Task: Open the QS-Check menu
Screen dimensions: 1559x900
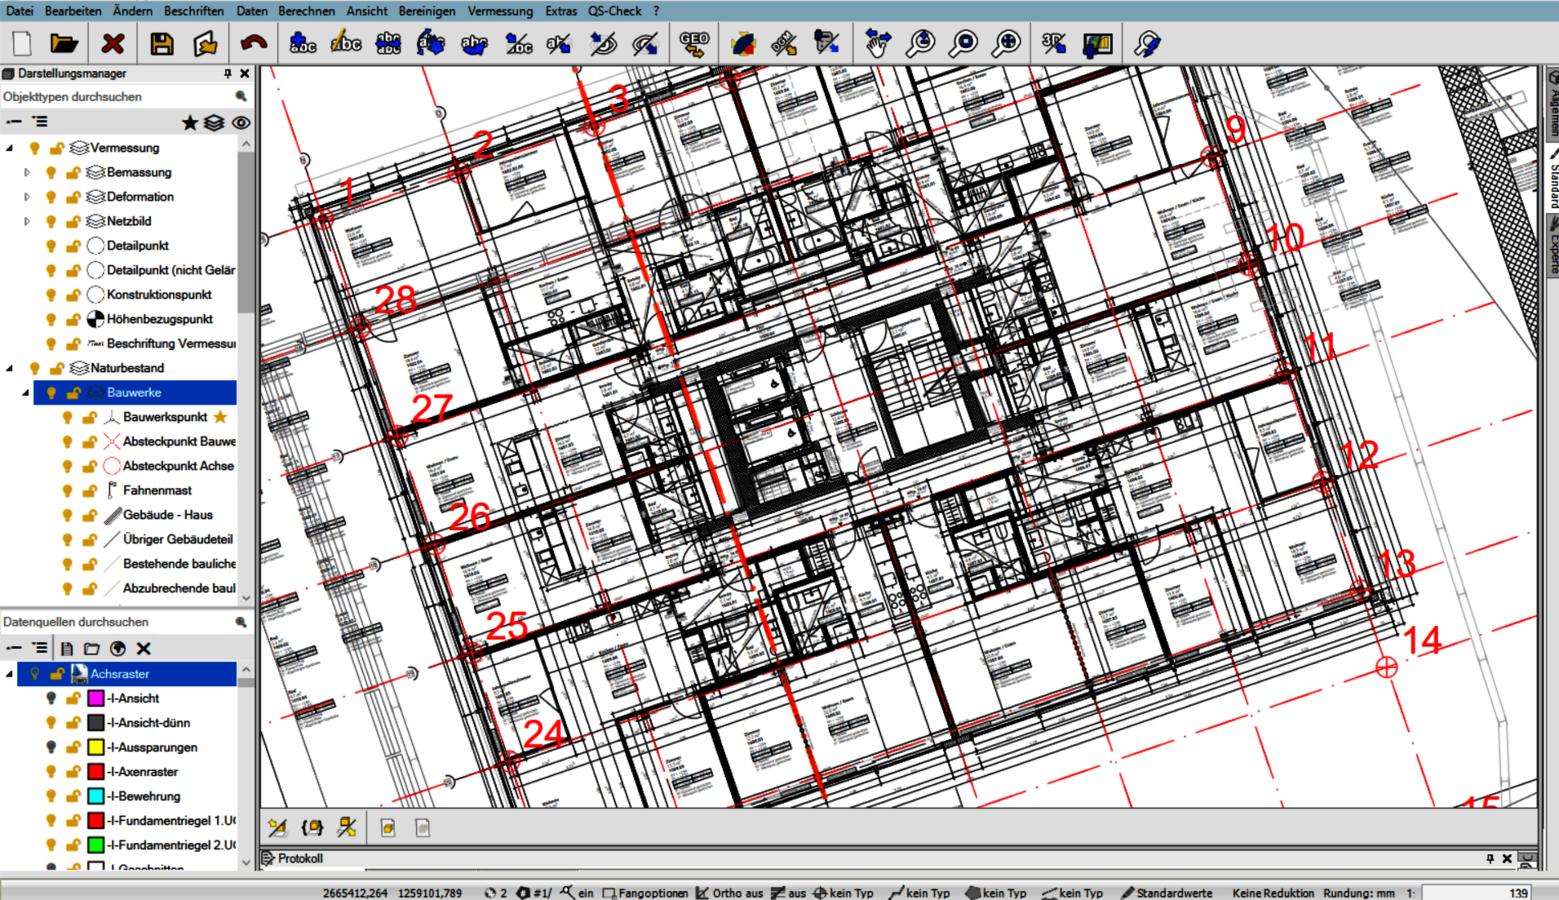Action: (614, 11)
